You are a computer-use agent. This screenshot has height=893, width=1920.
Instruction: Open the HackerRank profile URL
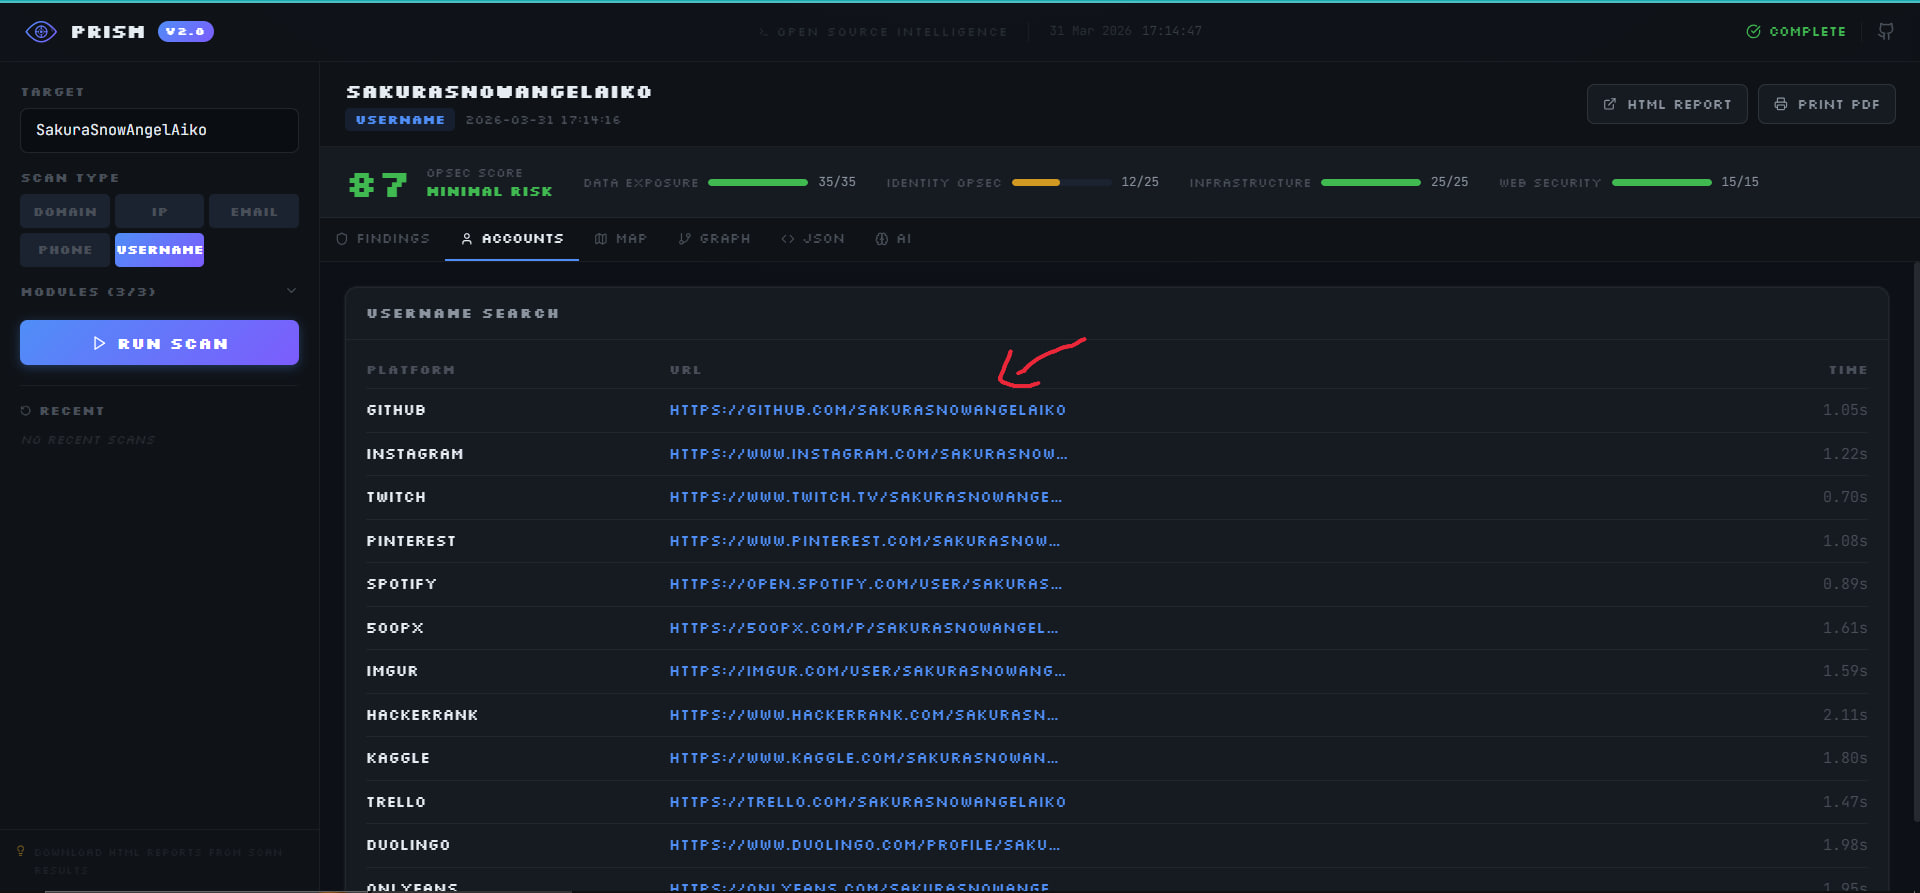point(864,715)
